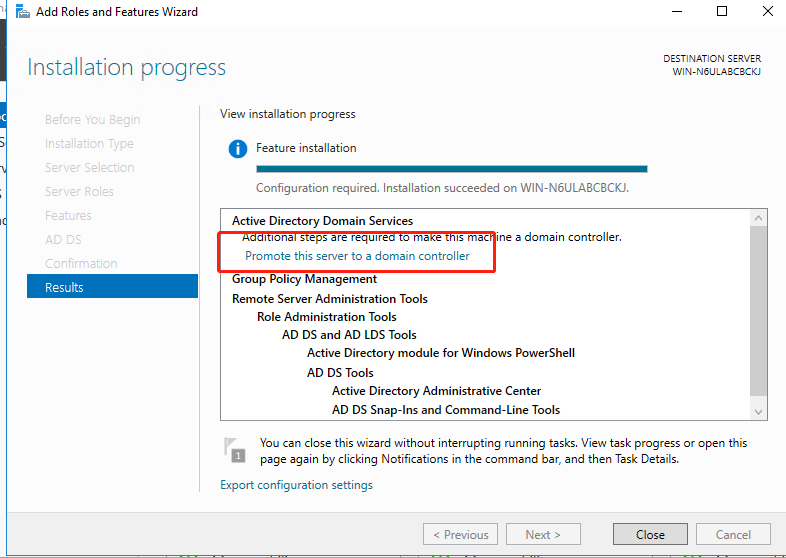
Task: Click the Feature installation progress bar
Action: (x=452, y=169)
